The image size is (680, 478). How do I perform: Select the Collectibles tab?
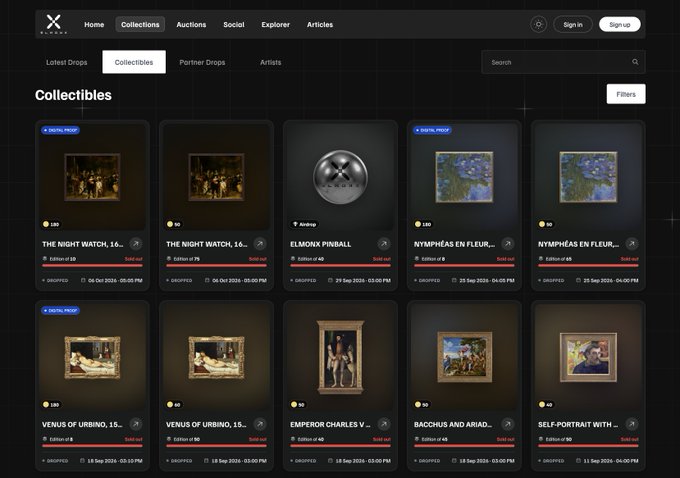pyautogui.click(x=134, y=62)
